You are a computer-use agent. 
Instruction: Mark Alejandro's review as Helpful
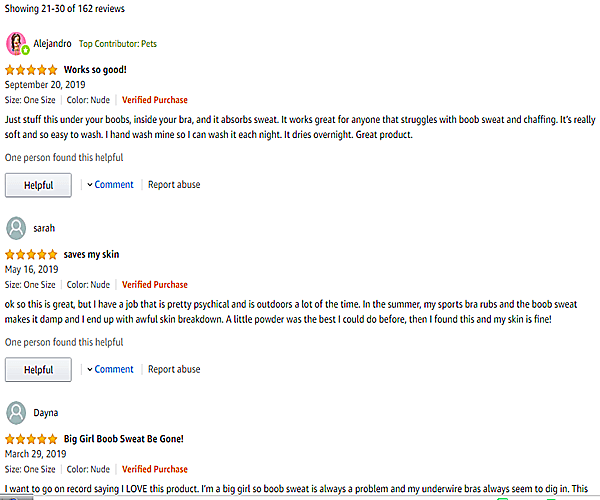click(38, 185)
